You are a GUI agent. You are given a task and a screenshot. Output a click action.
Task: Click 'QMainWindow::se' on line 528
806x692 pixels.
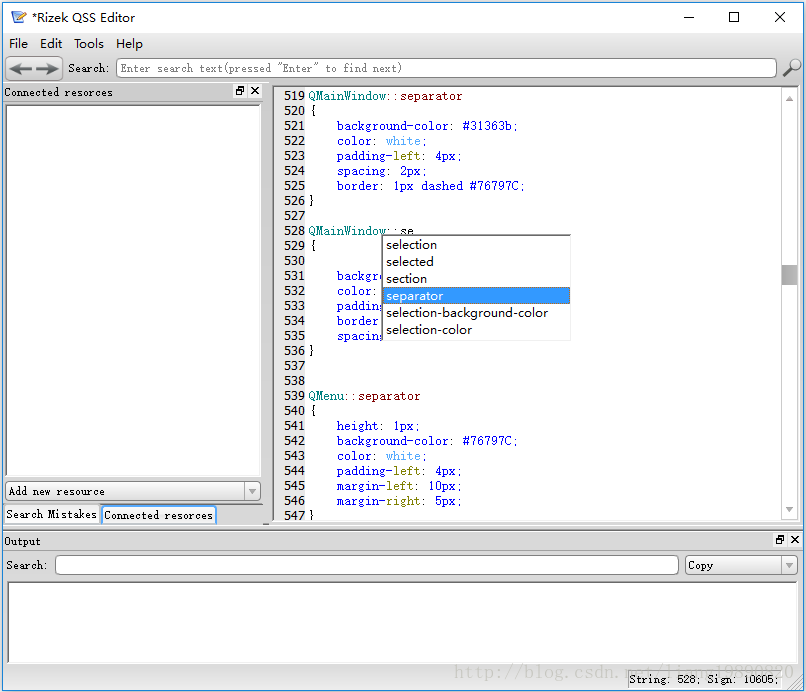(361, 231)
